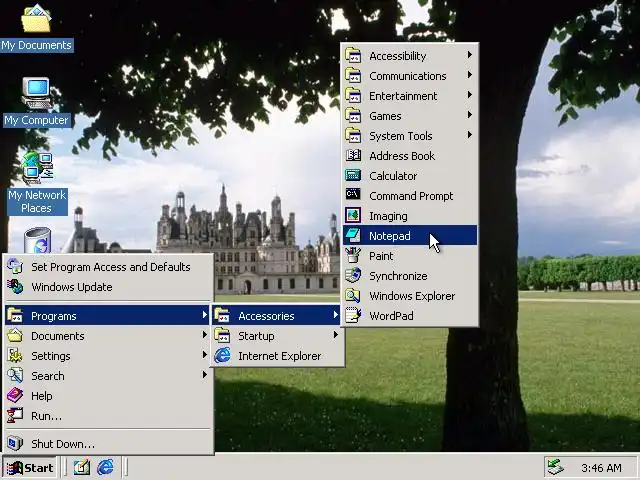
Task: Choose Paint in the Accessories menu
Action: click(410, 256)
